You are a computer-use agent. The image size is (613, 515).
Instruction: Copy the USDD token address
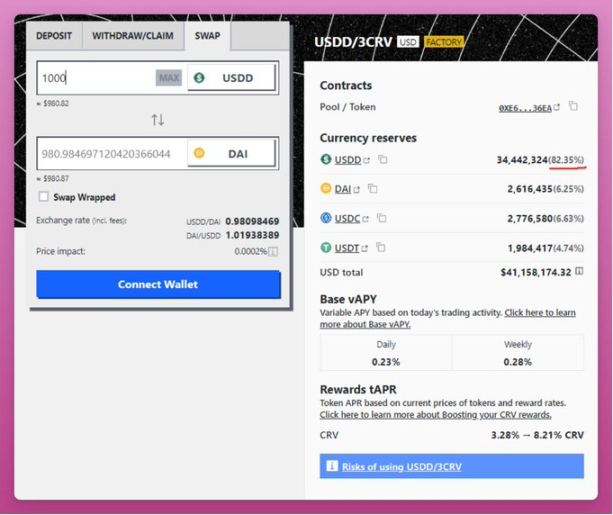click(x=382, y=160)
